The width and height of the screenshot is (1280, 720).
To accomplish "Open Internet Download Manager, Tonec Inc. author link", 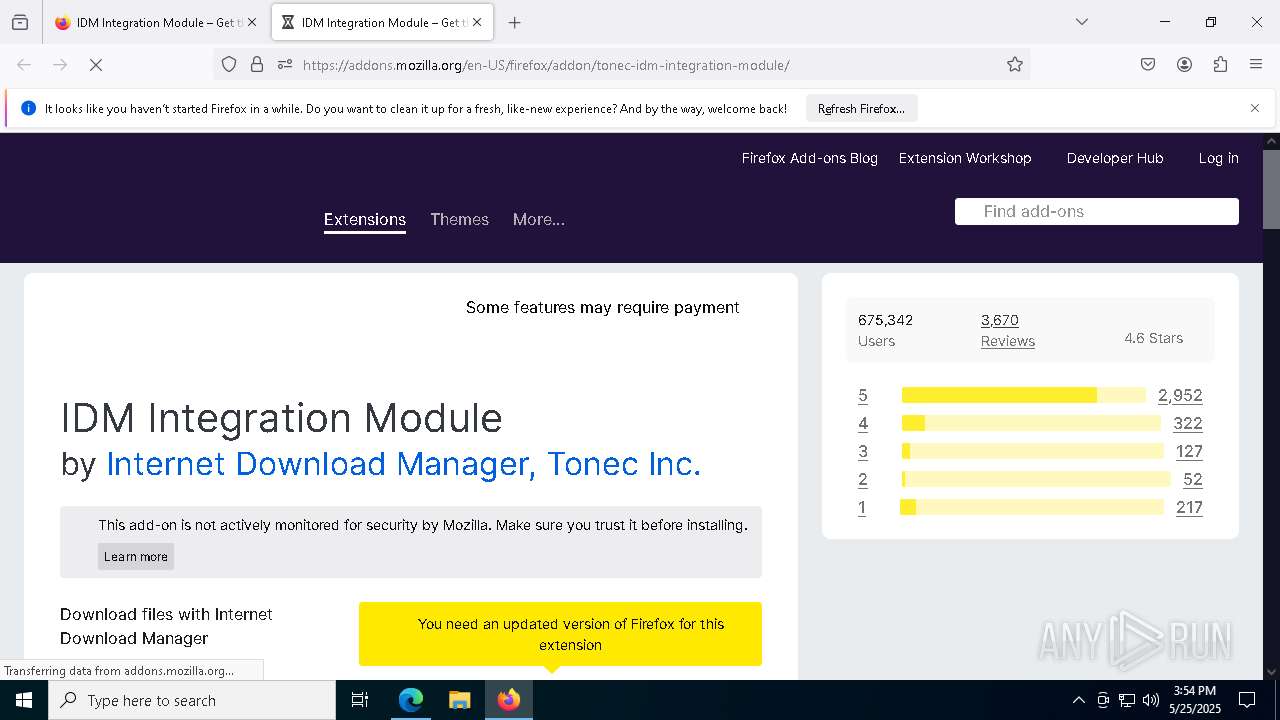I will [403, 464].
